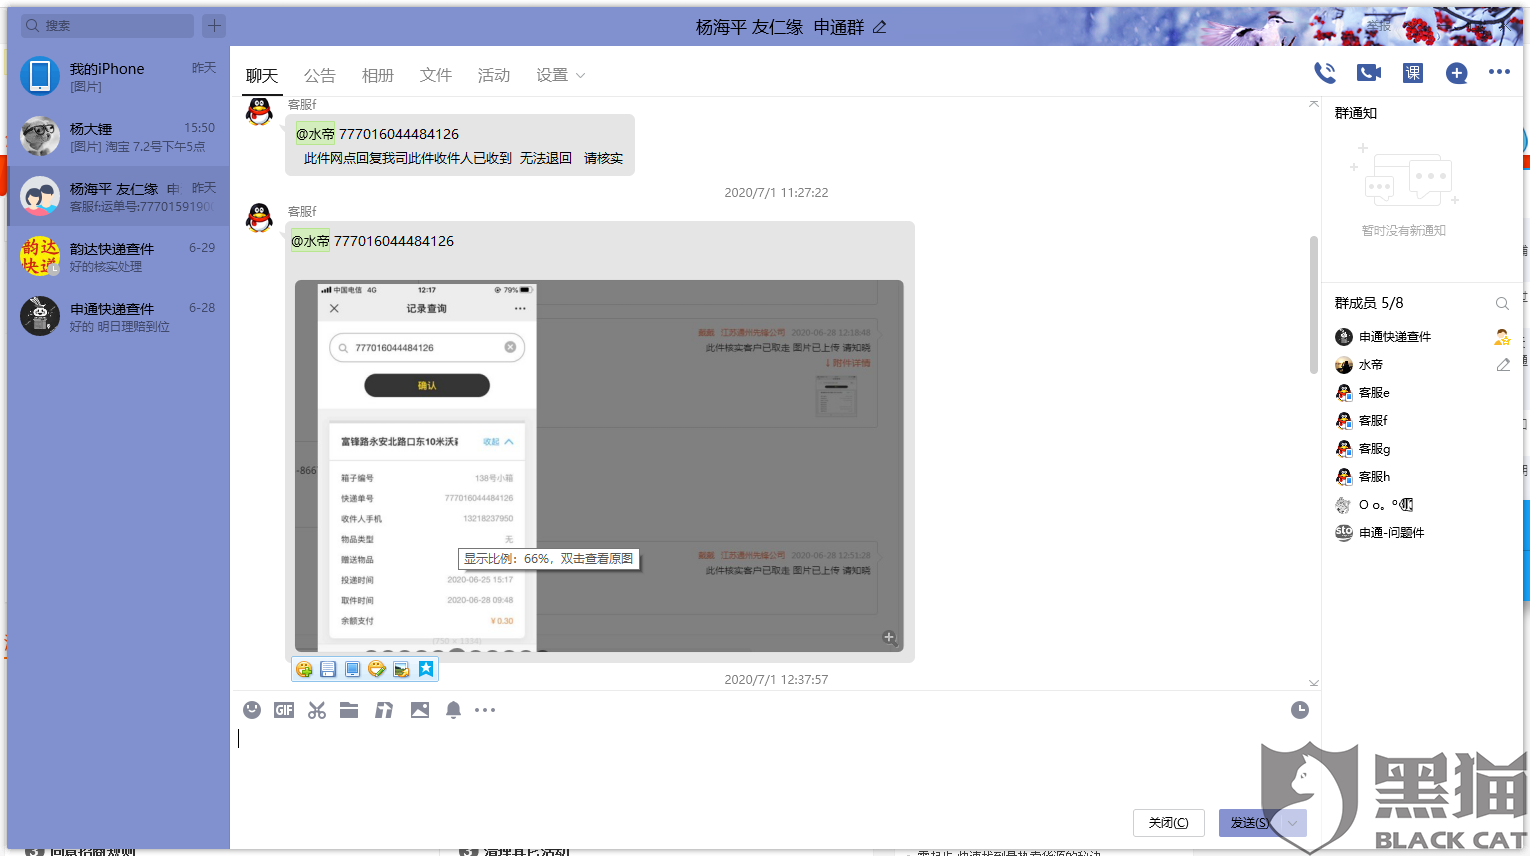
Task: Click the 搜索 search field in sidebar
Action: 105,24
